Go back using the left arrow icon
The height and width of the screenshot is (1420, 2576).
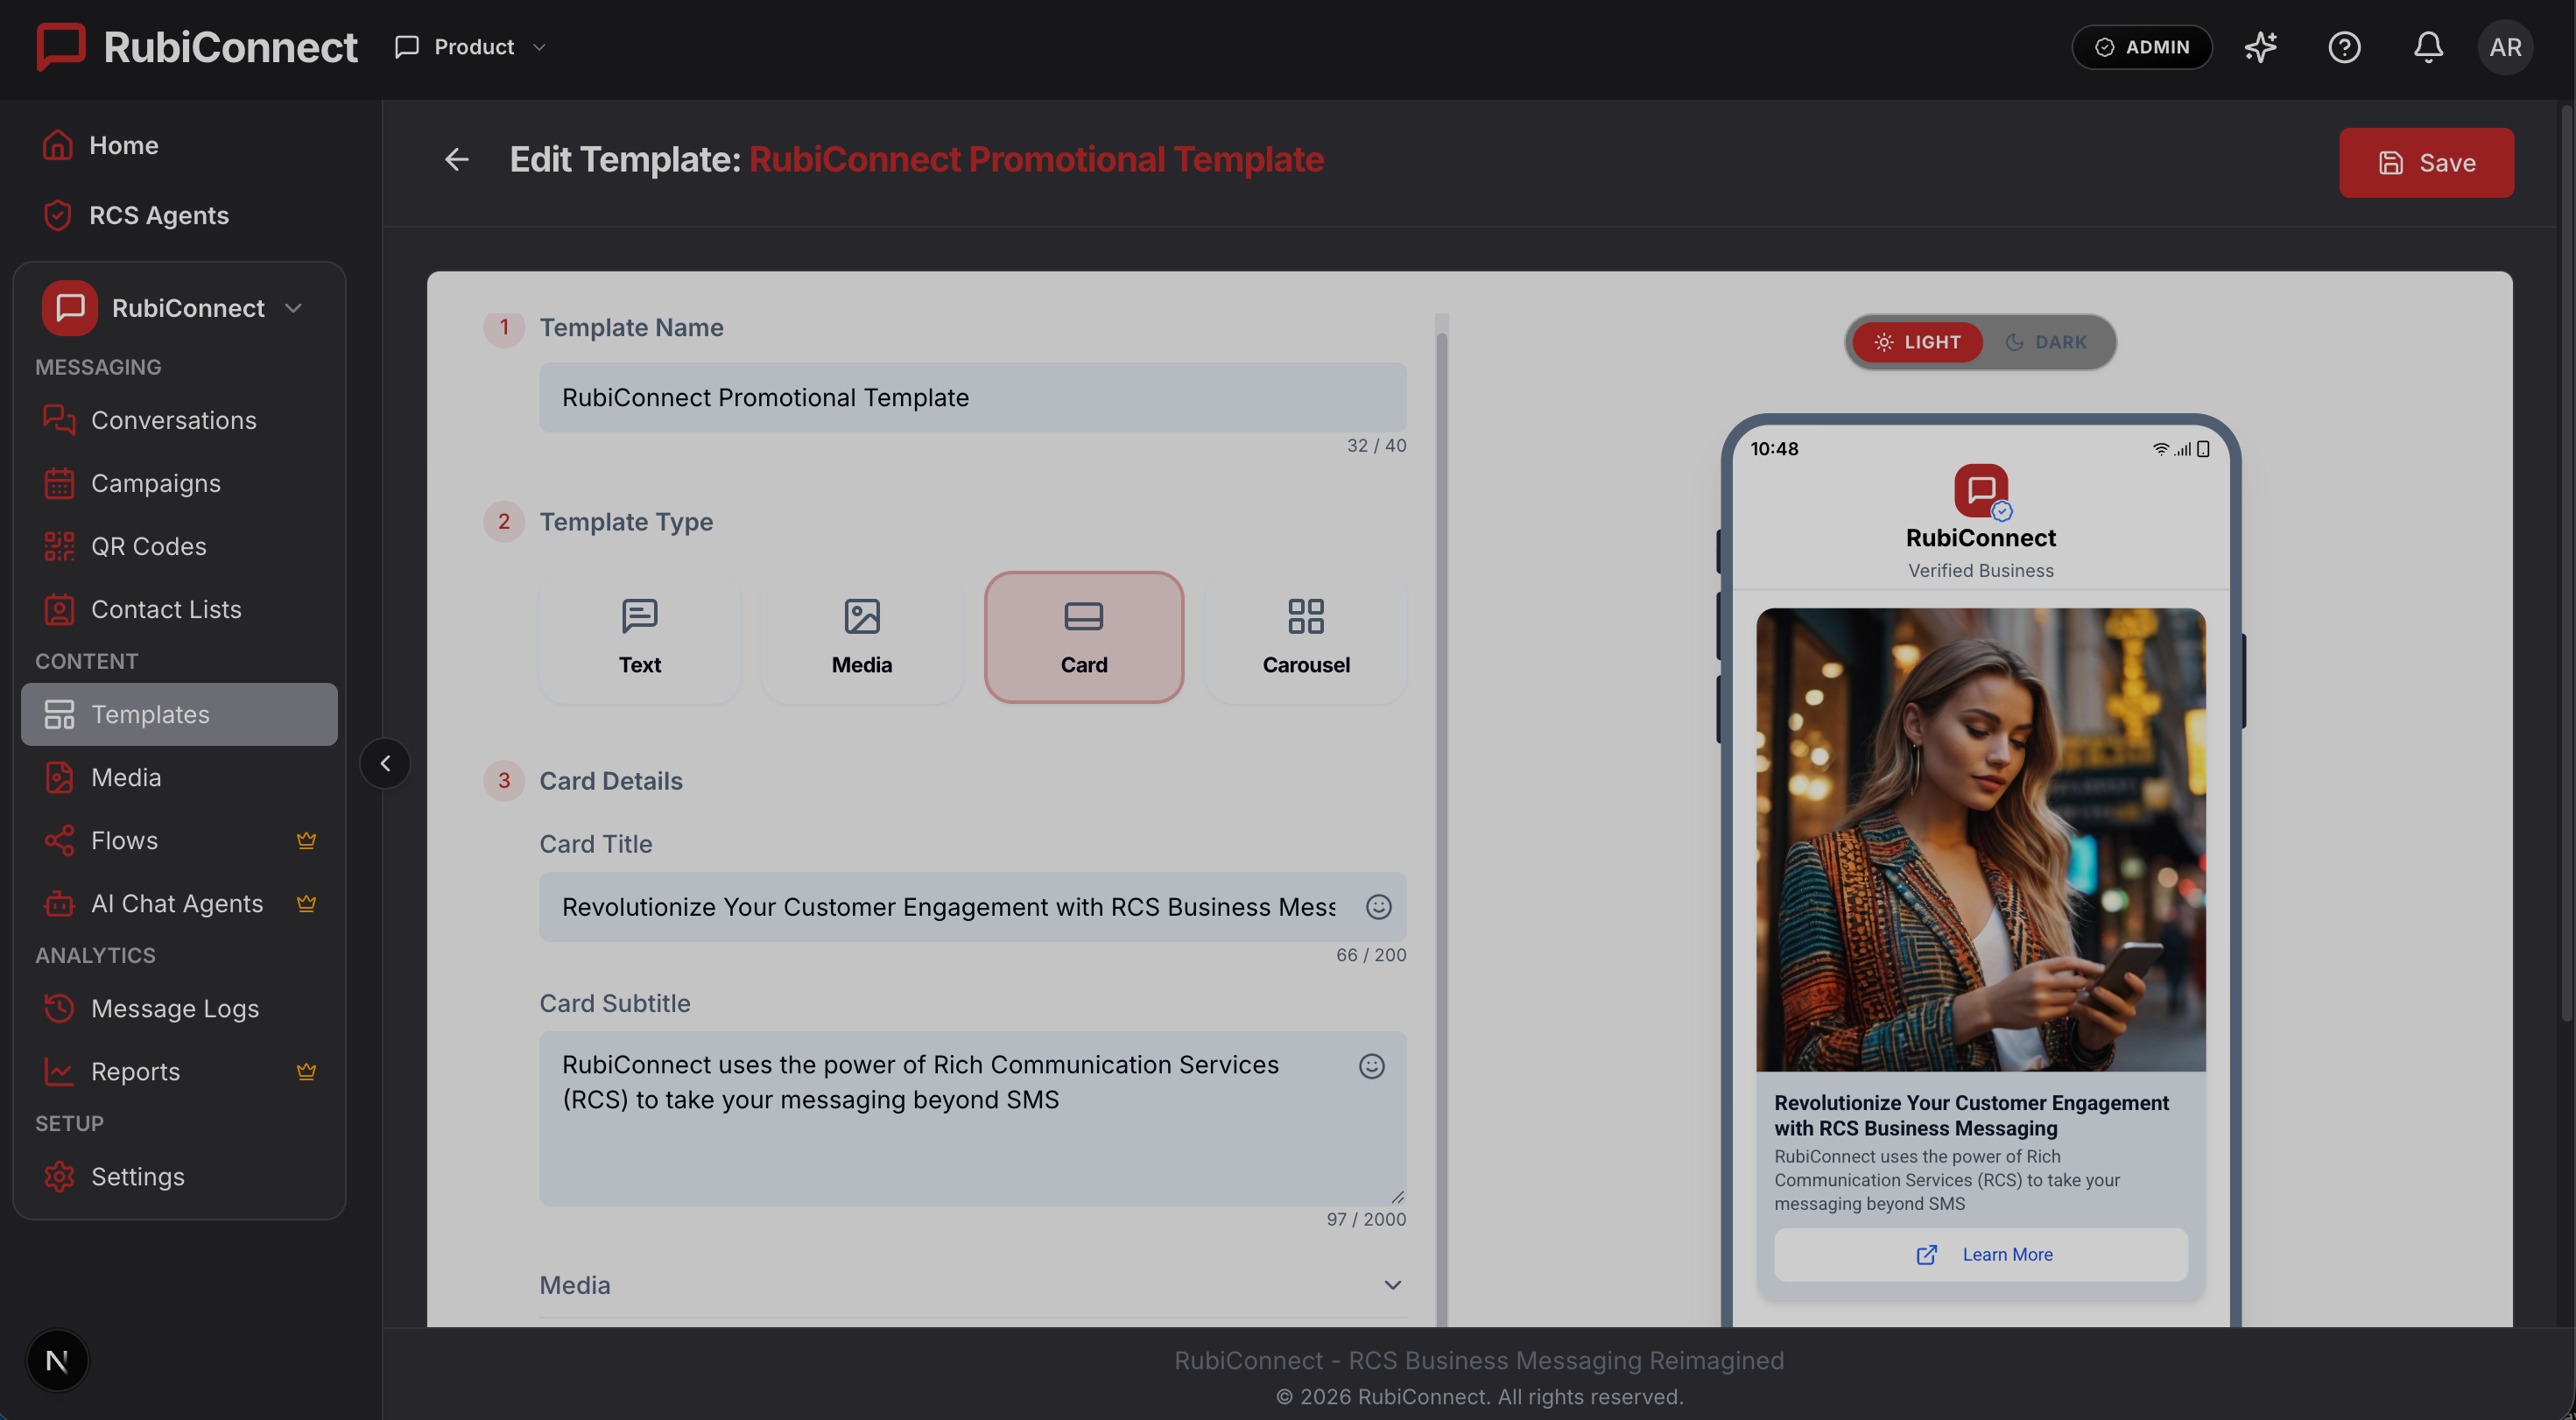[x=457, y=159]
